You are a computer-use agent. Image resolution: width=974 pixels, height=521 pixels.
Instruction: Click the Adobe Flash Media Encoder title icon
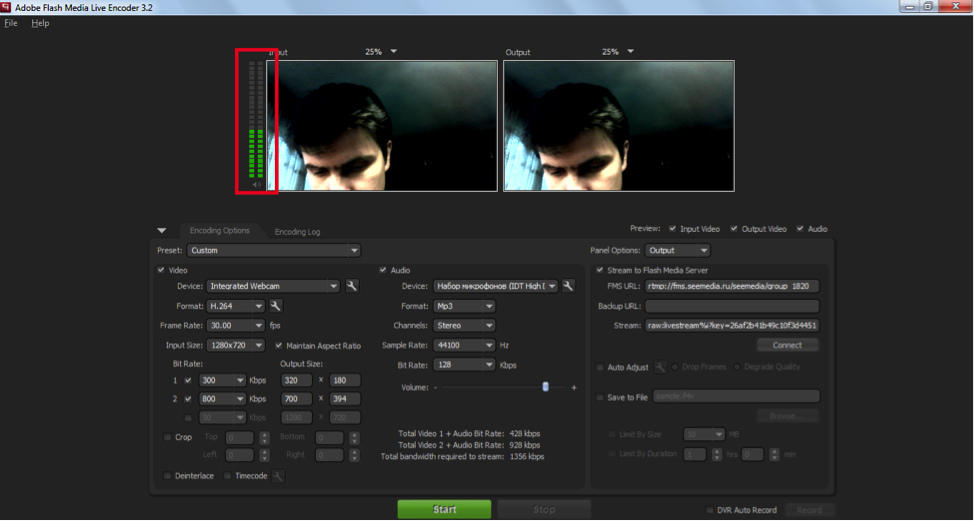click(7, 7)
